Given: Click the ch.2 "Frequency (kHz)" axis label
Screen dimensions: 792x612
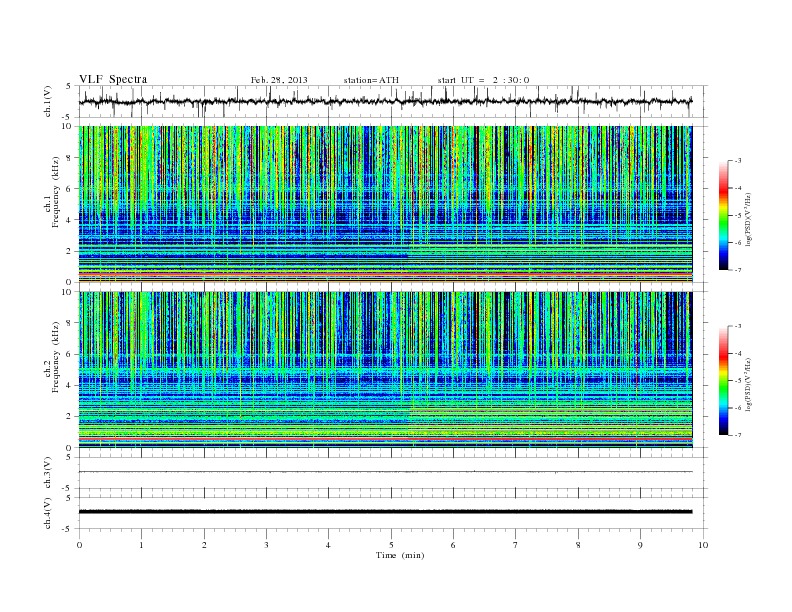Looking at the screenshot, I should tap(56, 357).
